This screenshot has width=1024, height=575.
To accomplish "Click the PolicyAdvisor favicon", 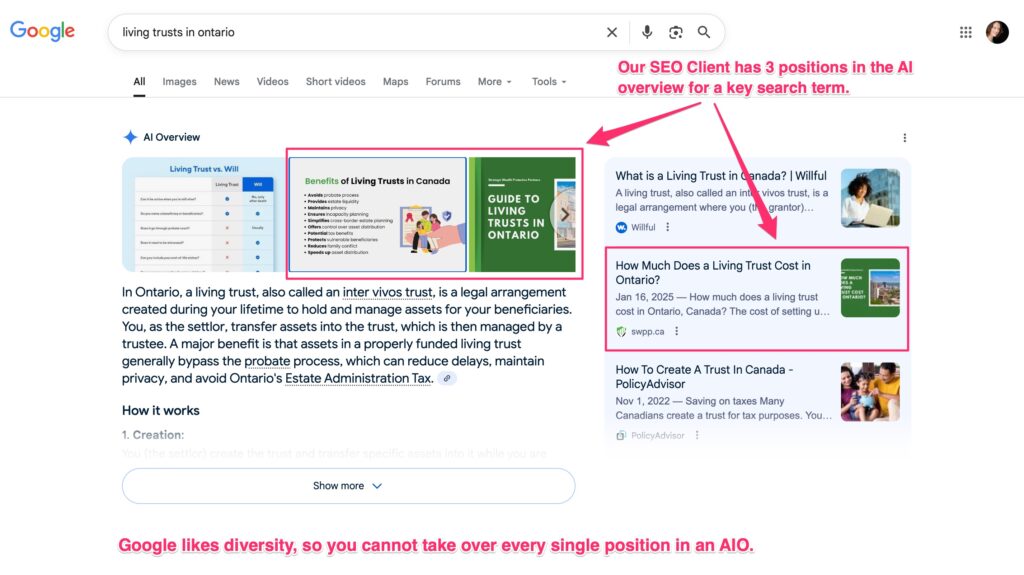I will [x=621, y=435].
